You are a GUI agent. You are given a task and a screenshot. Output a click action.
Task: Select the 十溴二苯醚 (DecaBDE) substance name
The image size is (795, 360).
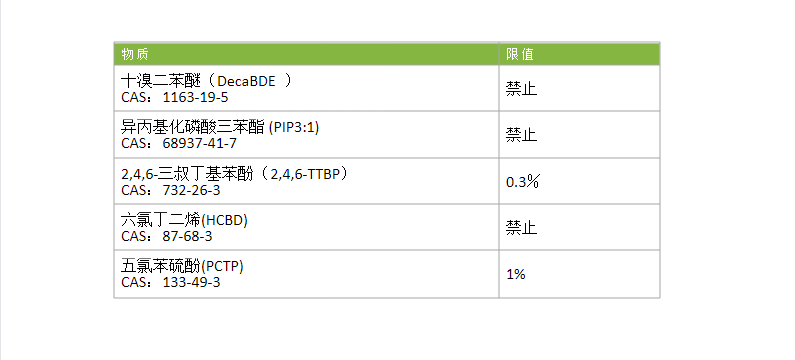pos(207,81)
